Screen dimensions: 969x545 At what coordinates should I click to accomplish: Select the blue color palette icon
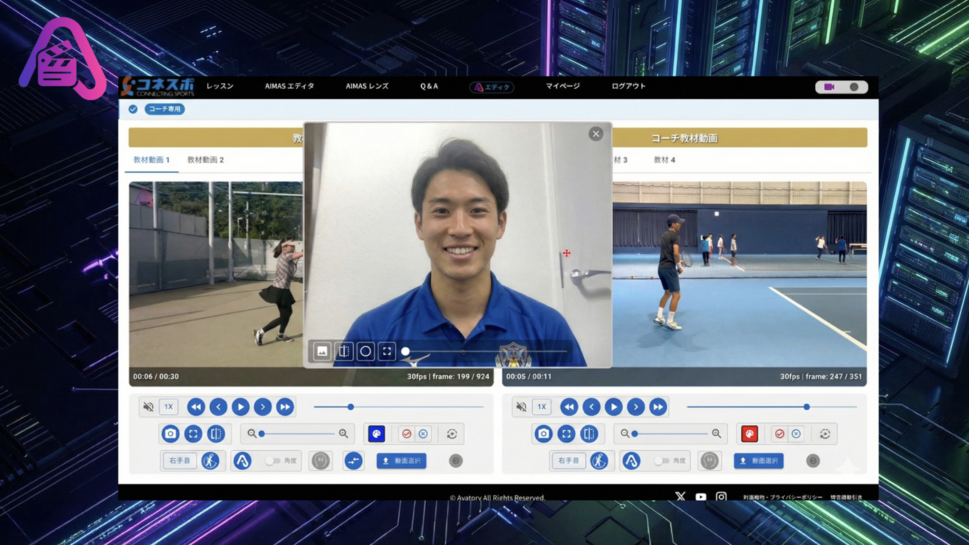click(376, 434)
